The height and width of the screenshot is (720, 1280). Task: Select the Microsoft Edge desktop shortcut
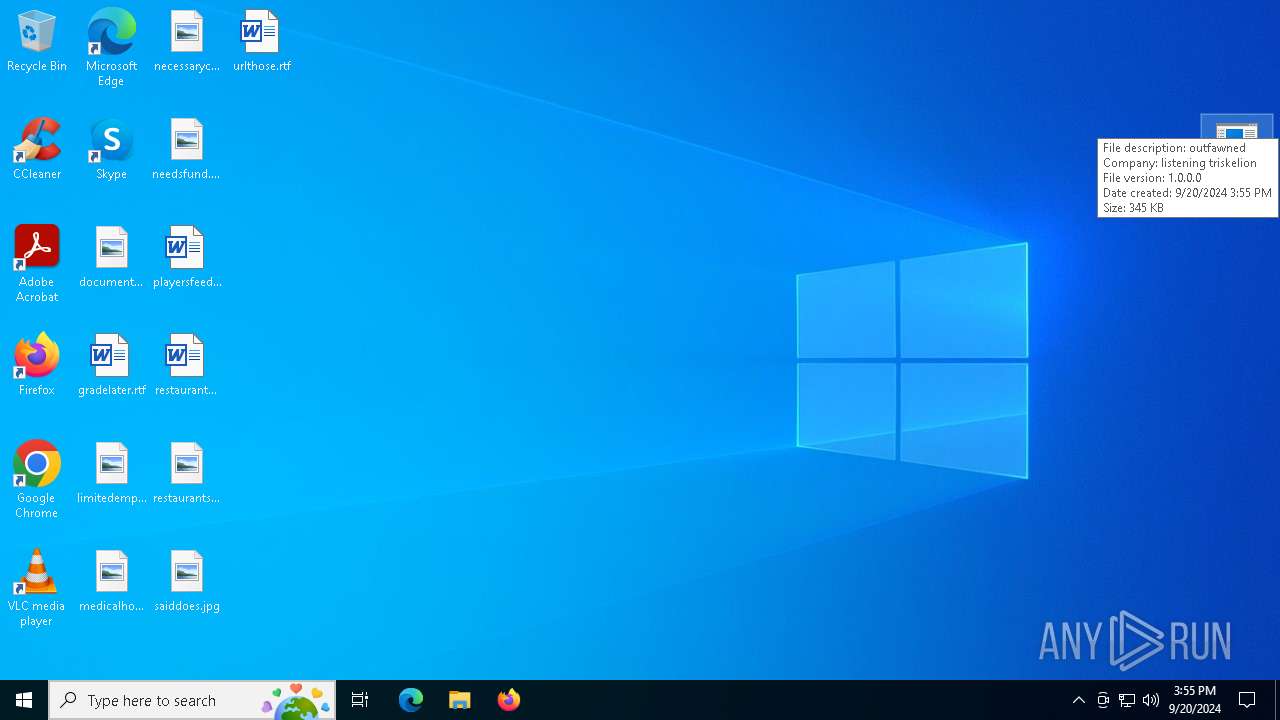(111, 48)
